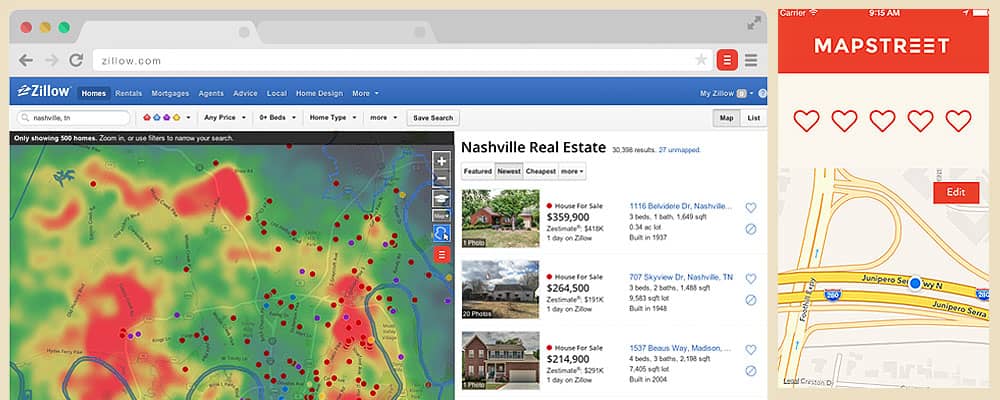Viewport: 1000px width, 400px height.
Task: Open the red MapStreet browser extension
Action: [x=727, y=60]
